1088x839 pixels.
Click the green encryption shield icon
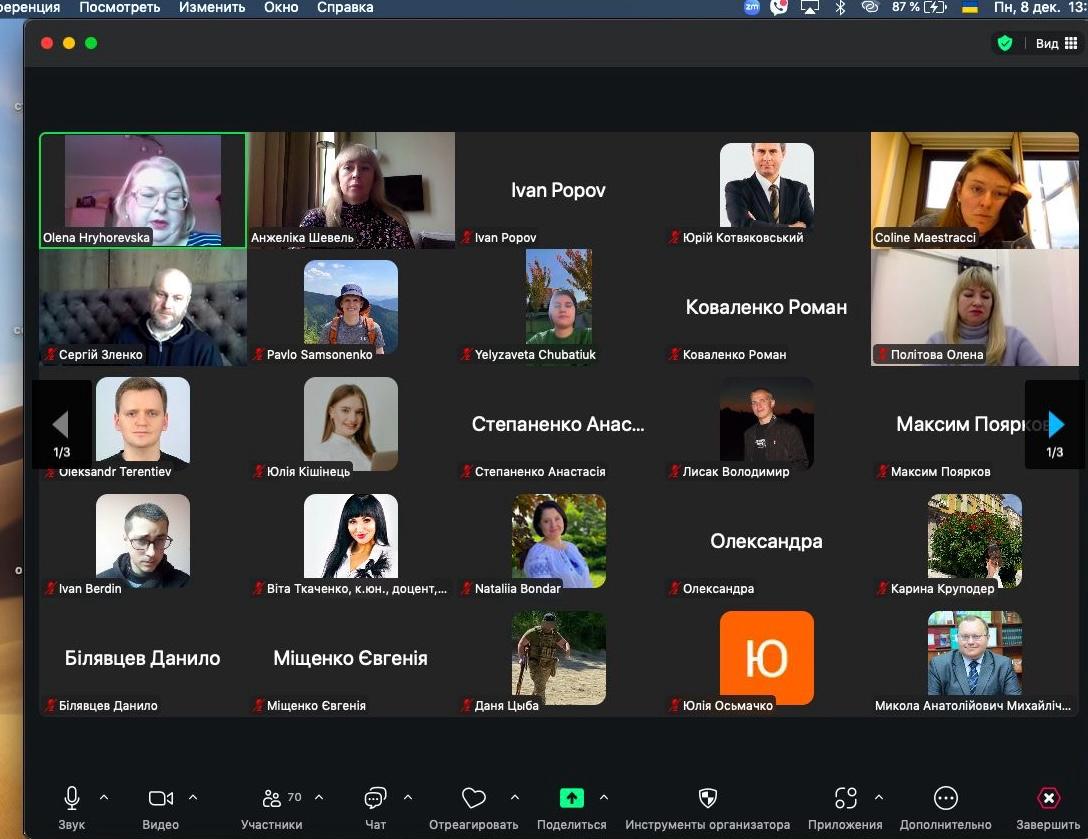tap(1004, 43)
